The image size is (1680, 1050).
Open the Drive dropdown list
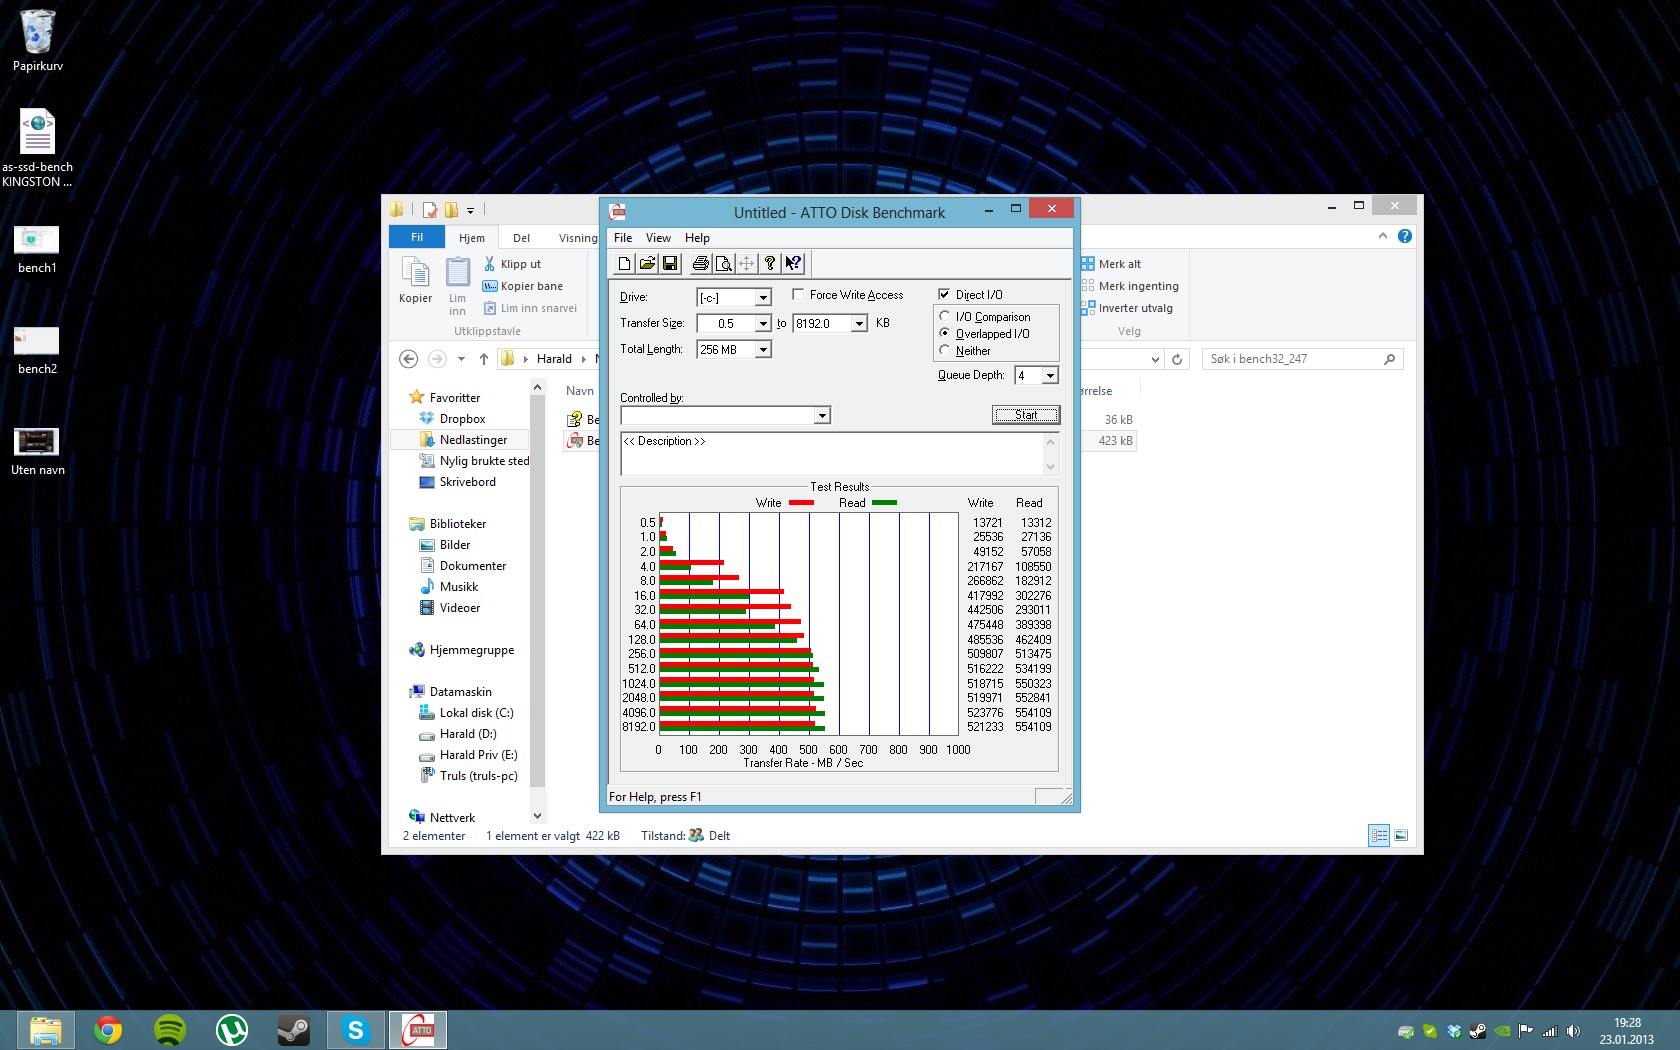pos(762,298)
